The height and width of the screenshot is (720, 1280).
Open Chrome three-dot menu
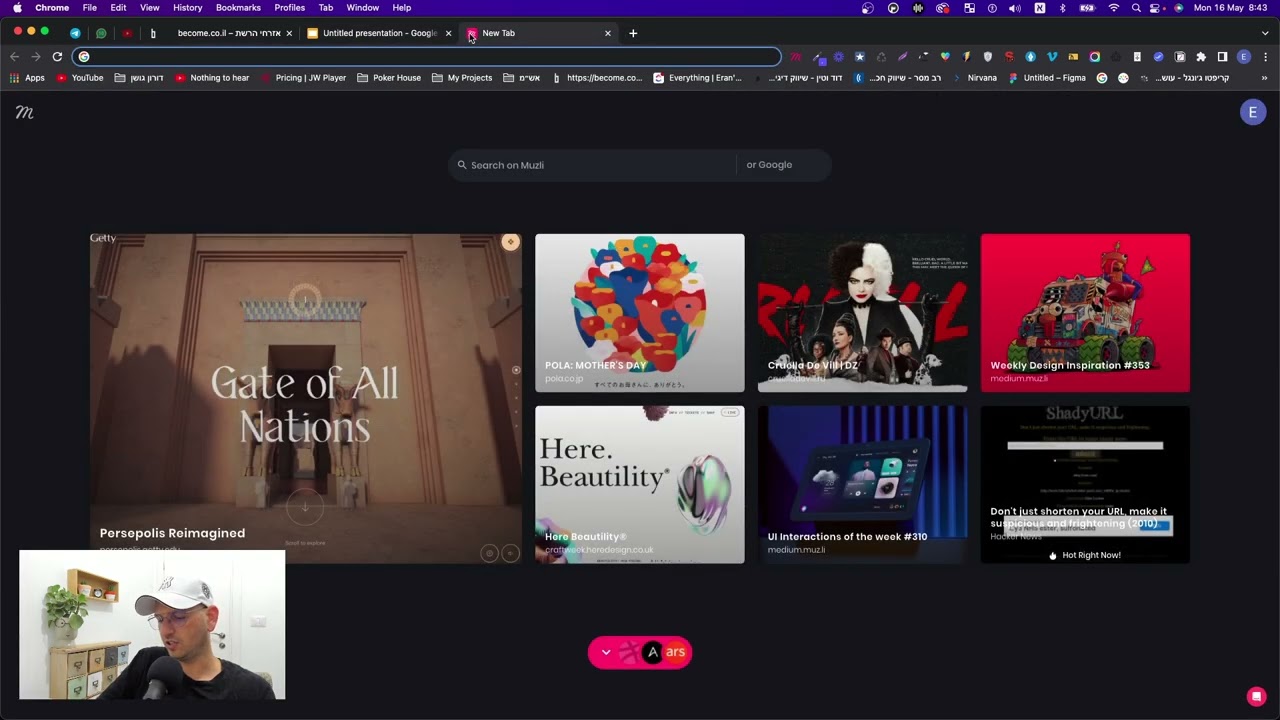coord(1265,57)
